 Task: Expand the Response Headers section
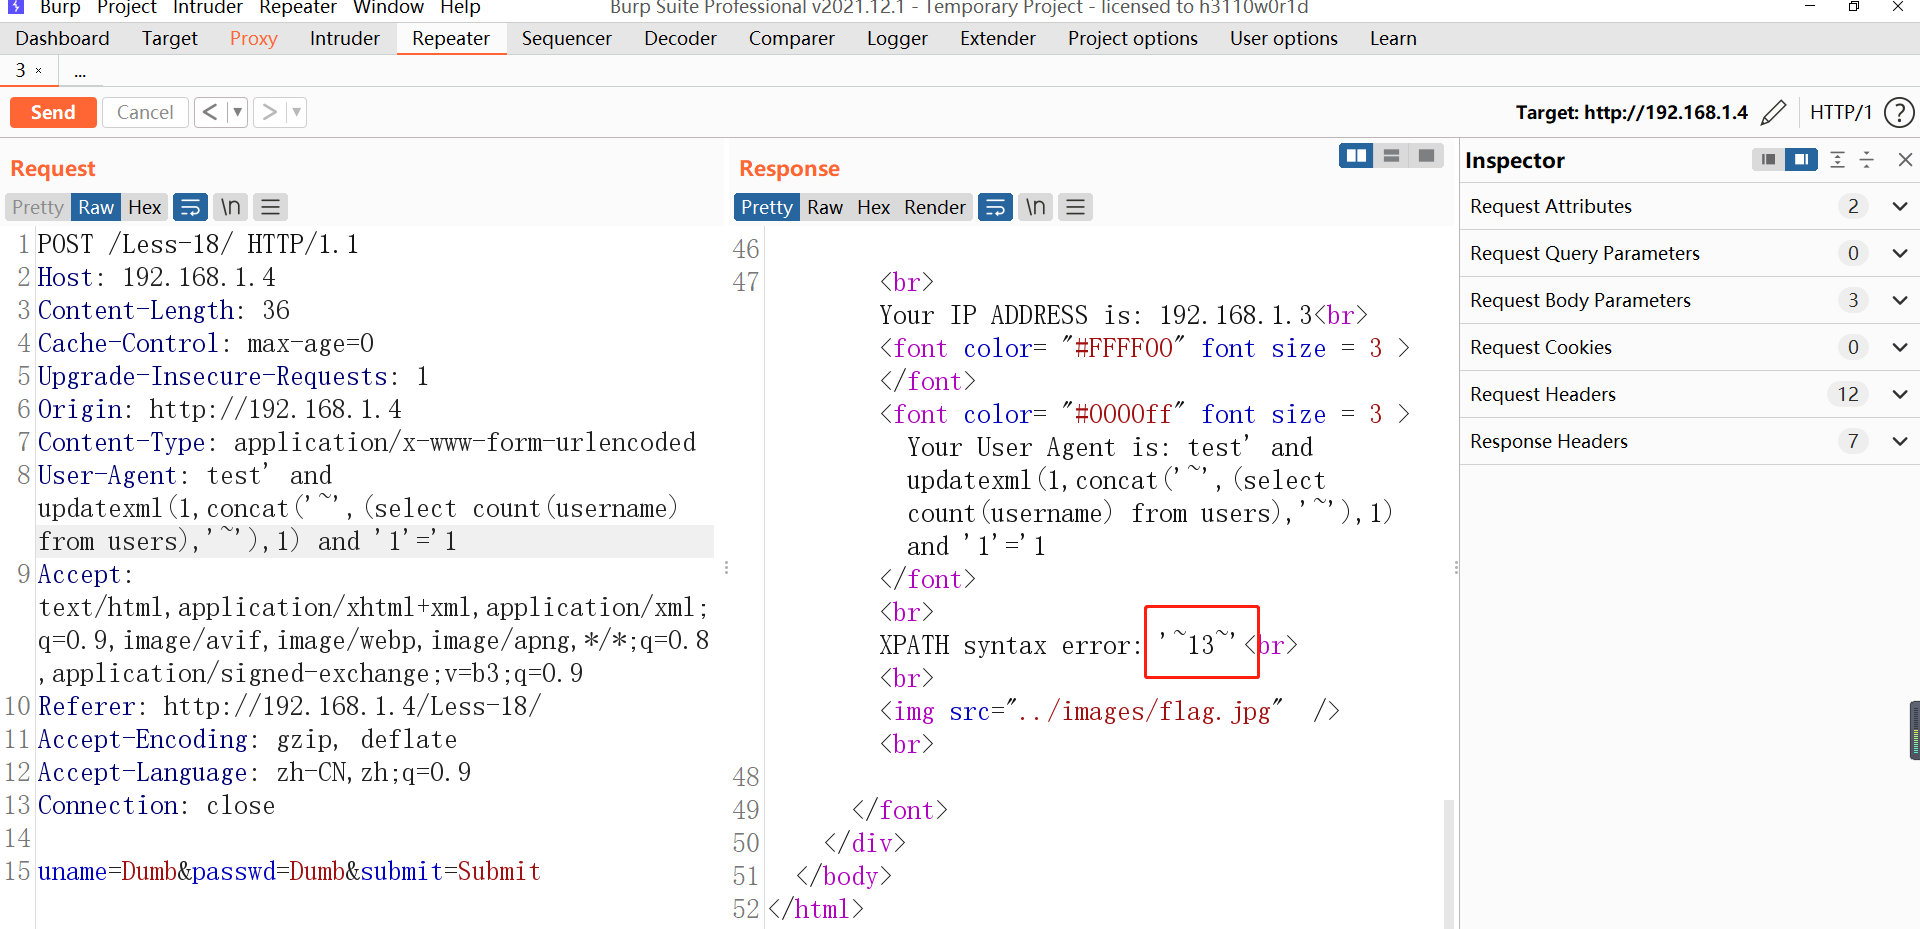(1900, 441)
